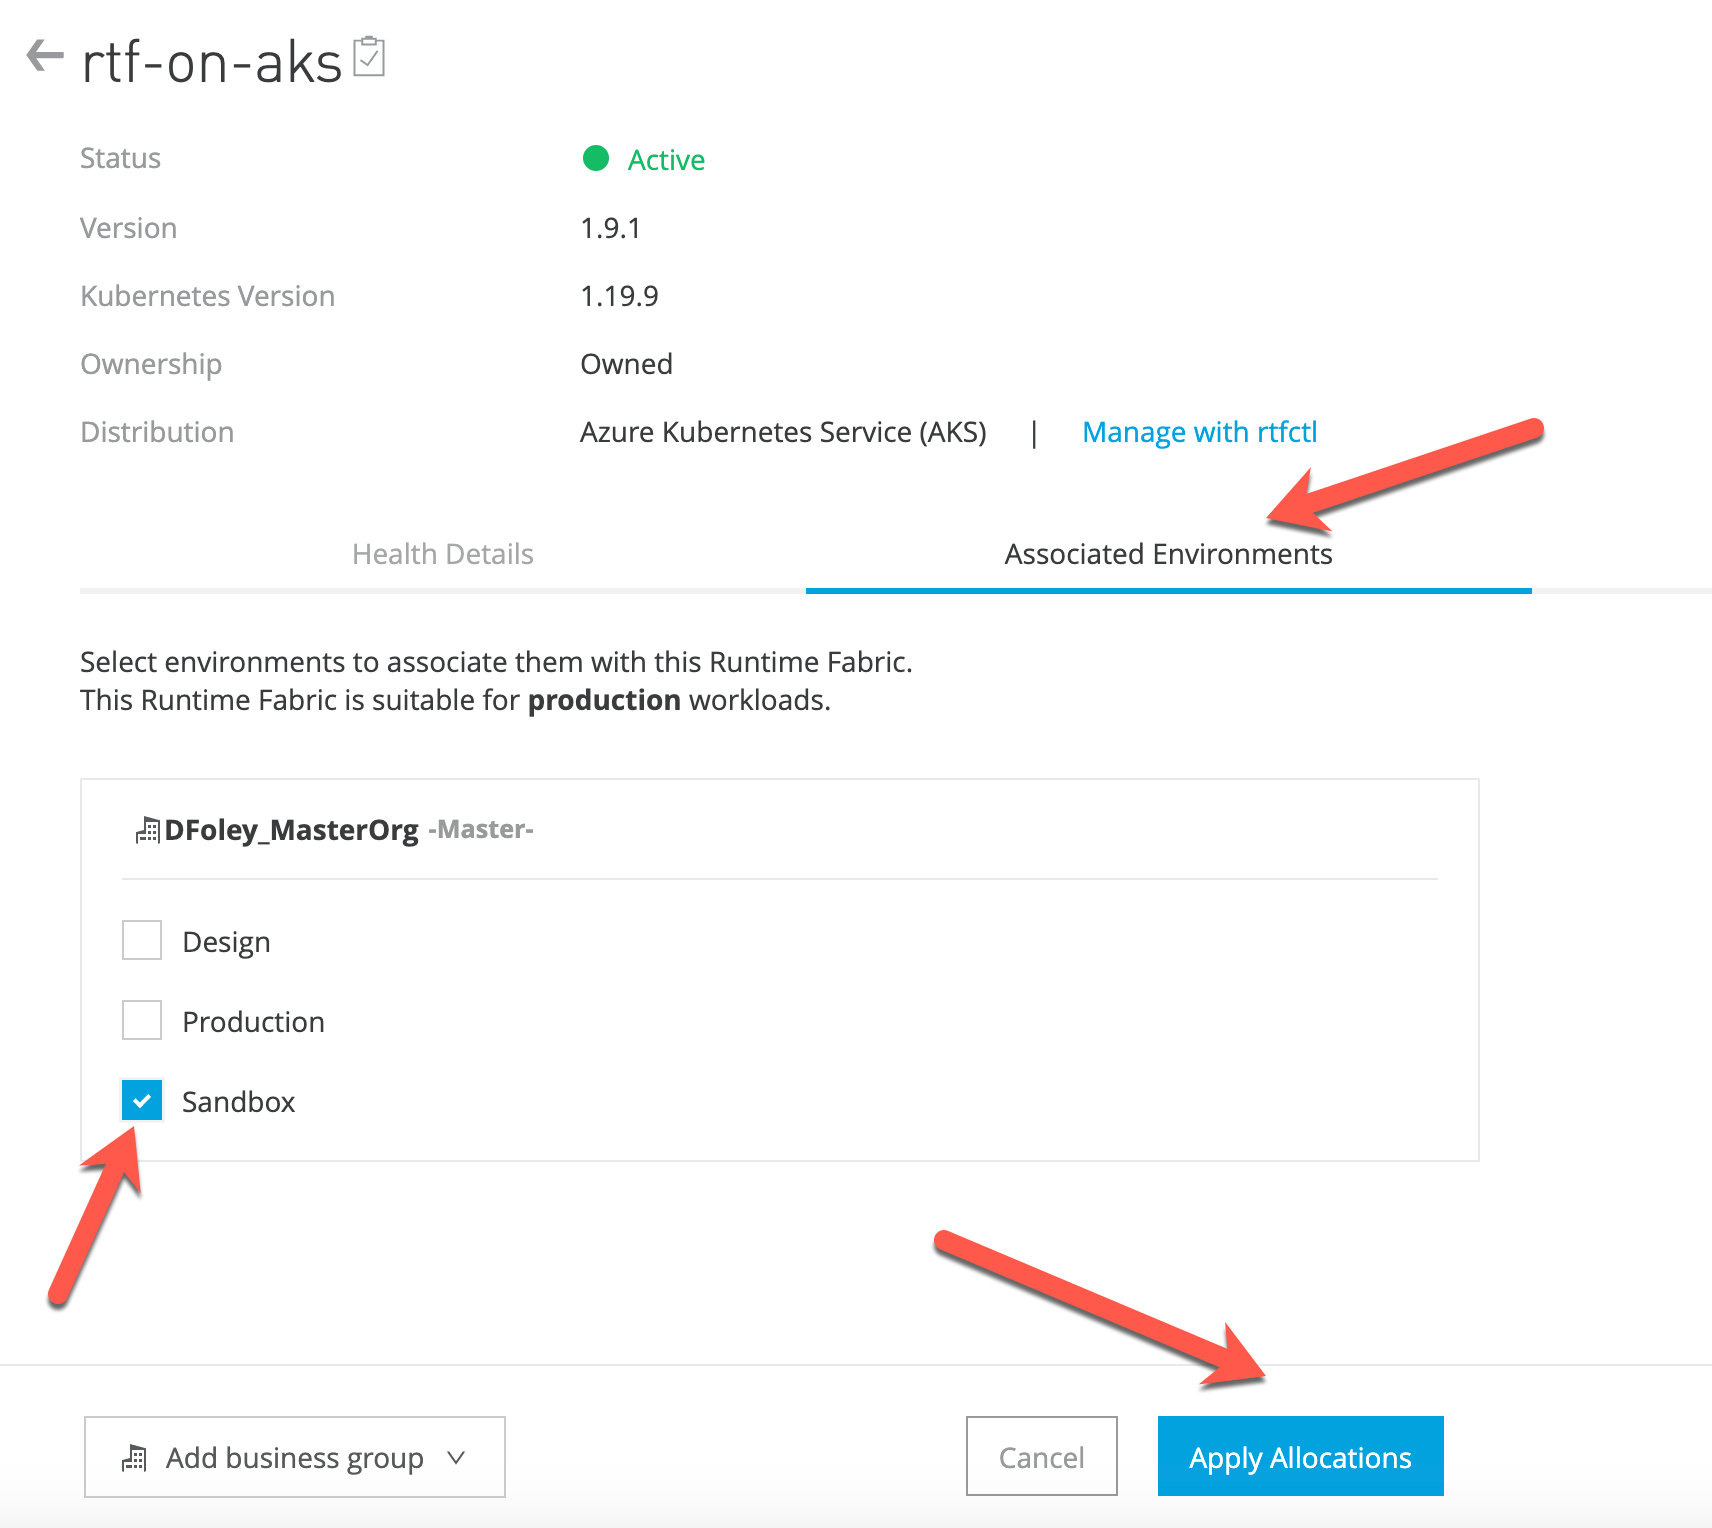Click the rtf-on-aks title
The image size is (1712, 1528).
point(212,62)
